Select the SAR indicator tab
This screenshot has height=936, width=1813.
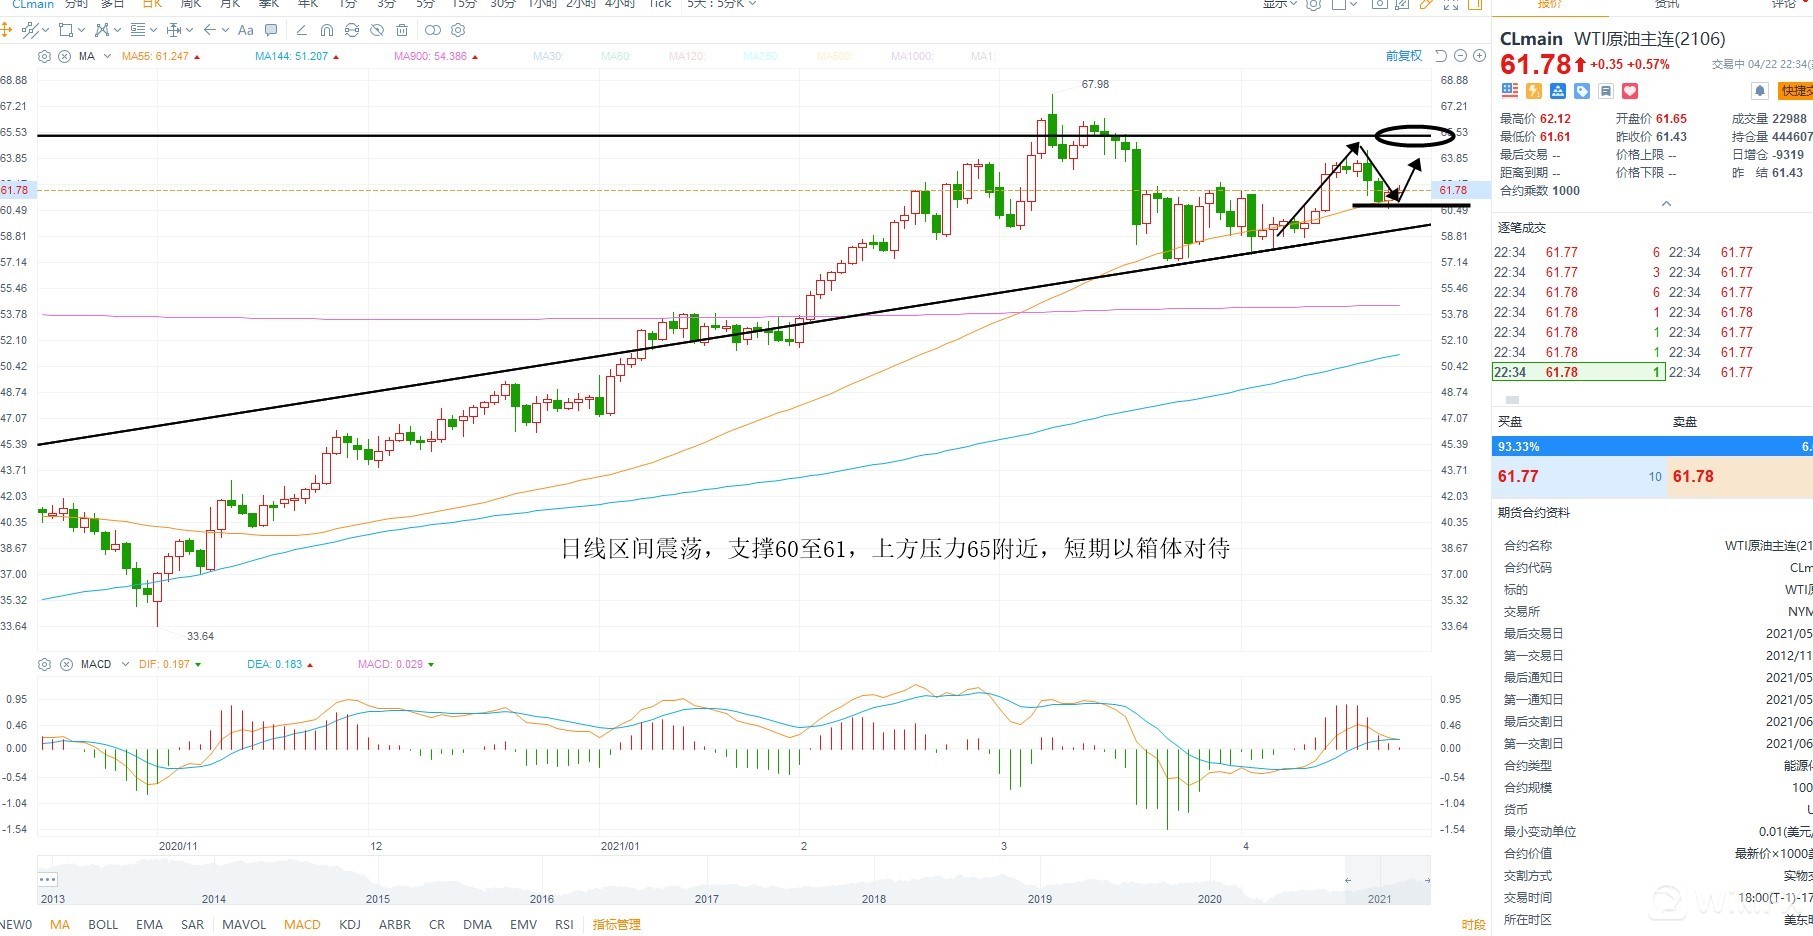coord(192,925)
